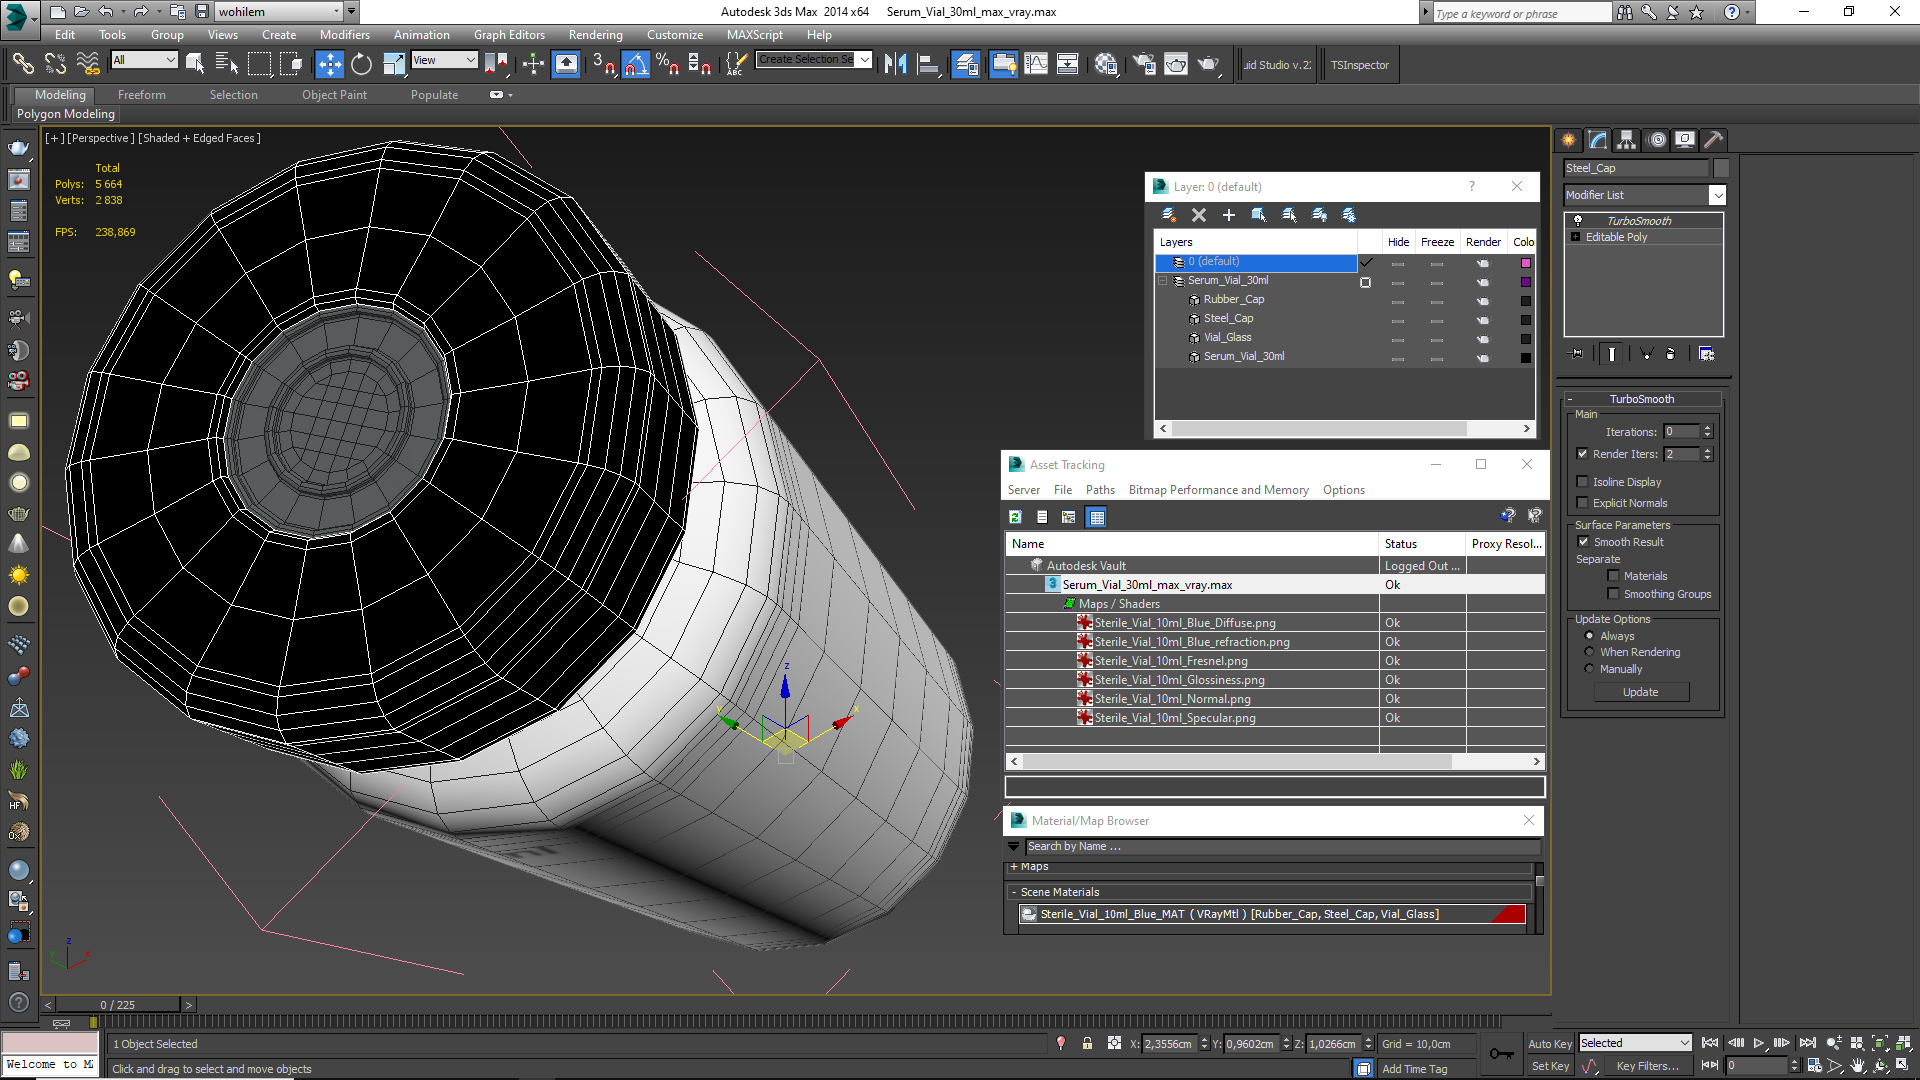Add selected objects to layer plus icon

click(x=1229, y=215)
